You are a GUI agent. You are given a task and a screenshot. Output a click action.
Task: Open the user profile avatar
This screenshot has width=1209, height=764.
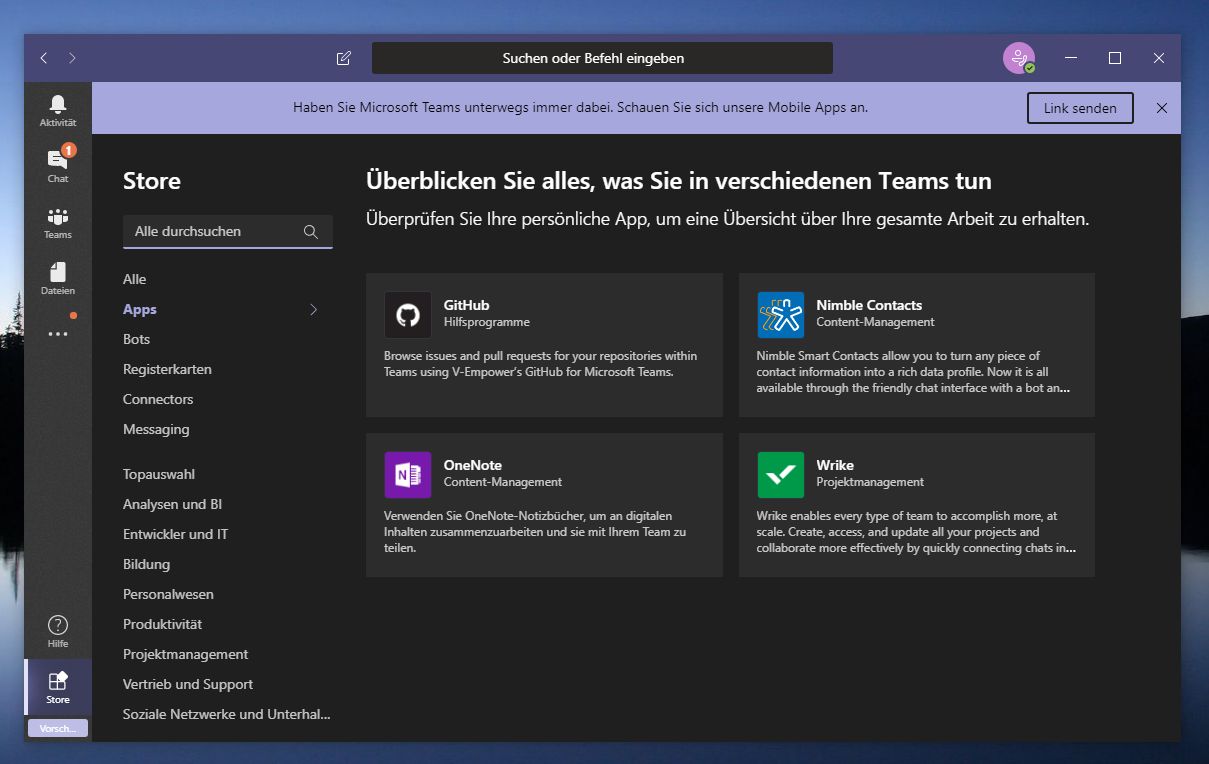(x=1019, y=58)
